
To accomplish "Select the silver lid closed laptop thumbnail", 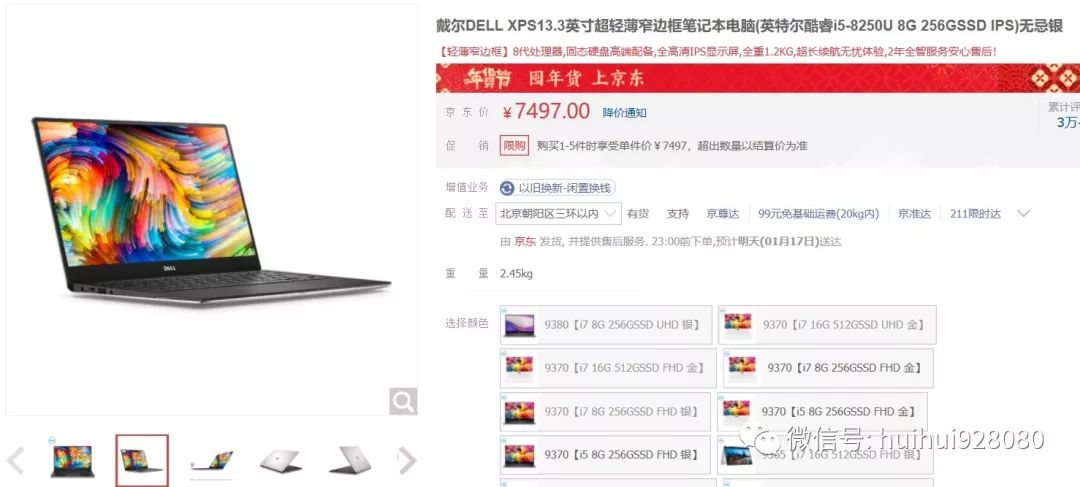I will pyautogui.click(x=280, y=461).
